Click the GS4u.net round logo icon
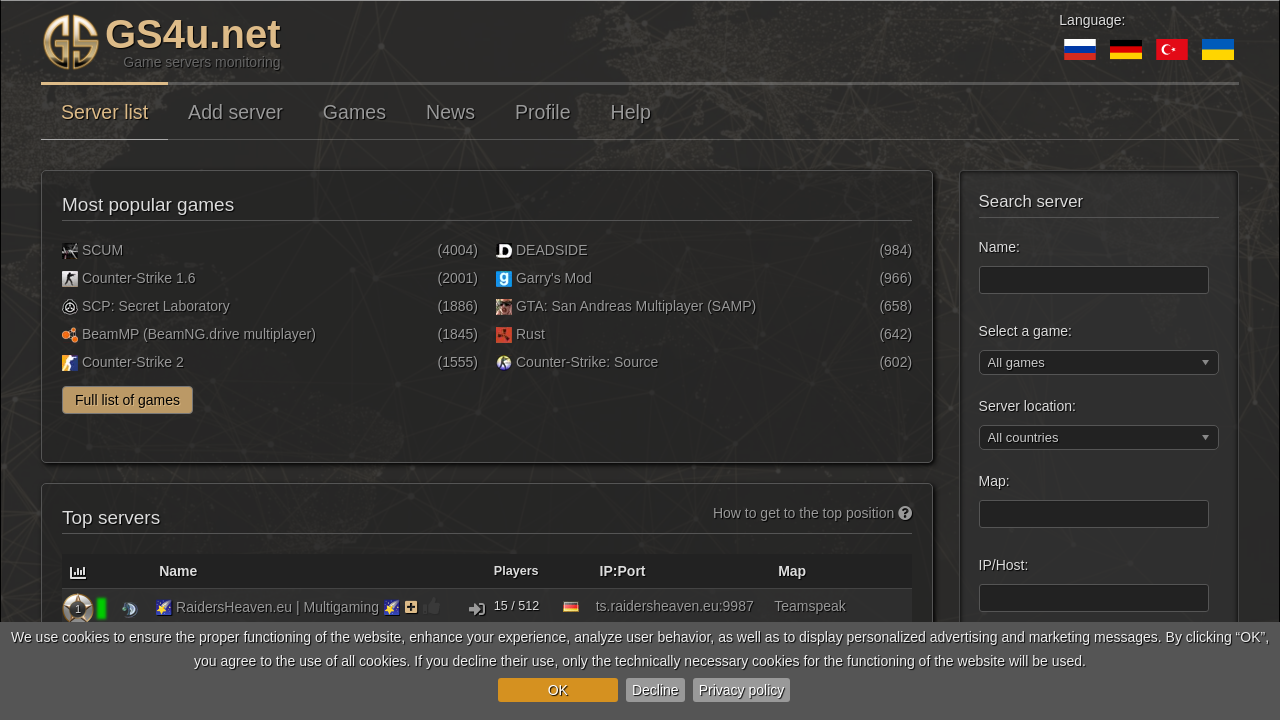 click(71, 42)
